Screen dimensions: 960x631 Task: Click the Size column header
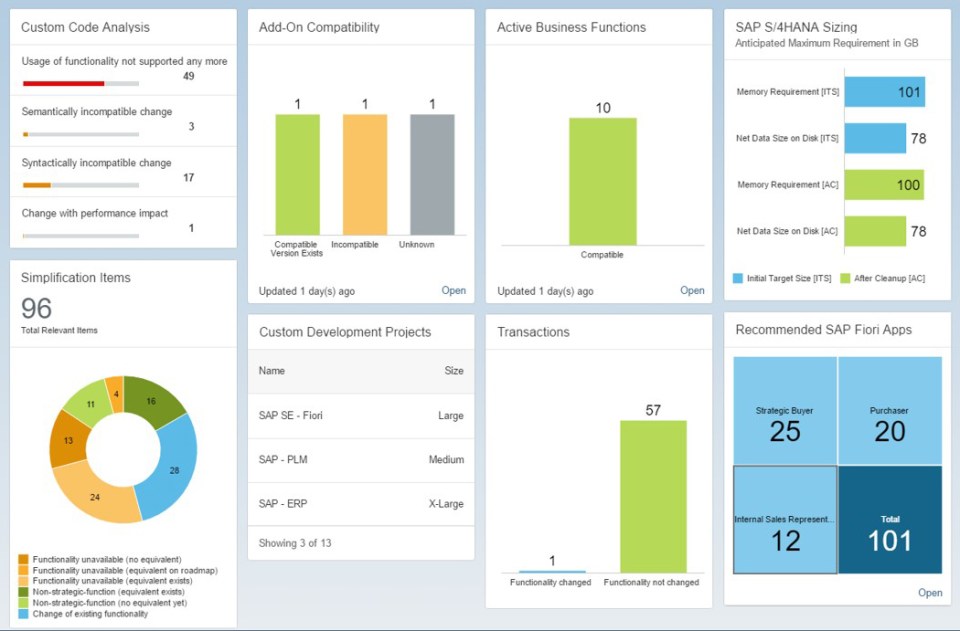[453, 371]
